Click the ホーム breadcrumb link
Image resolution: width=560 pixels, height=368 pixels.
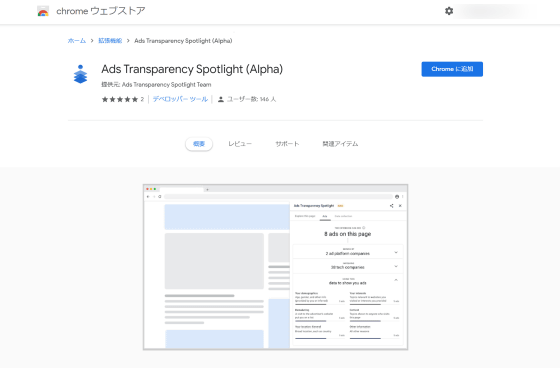[77, 41]
